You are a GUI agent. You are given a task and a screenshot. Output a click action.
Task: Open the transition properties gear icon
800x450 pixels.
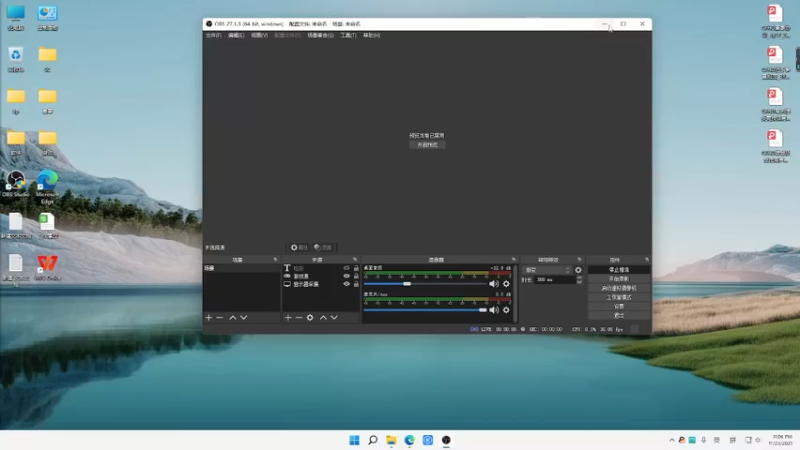coord(578,270)
